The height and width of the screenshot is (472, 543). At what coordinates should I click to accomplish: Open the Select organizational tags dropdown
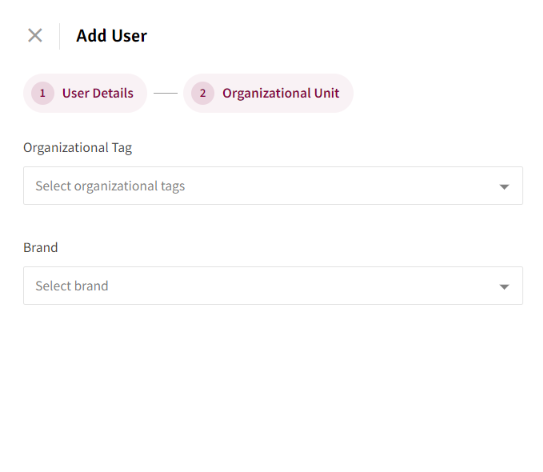(x=273, y=186)
